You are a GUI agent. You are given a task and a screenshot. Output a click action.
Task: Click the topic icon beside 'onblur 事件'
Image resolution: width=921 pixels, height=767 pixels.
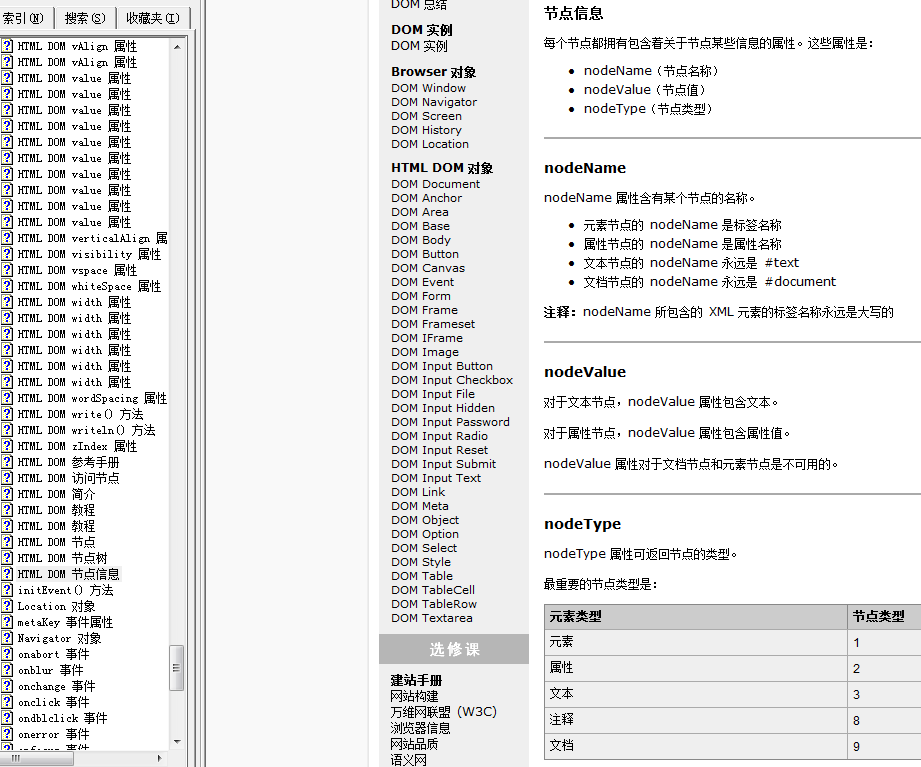coord(7,670)
